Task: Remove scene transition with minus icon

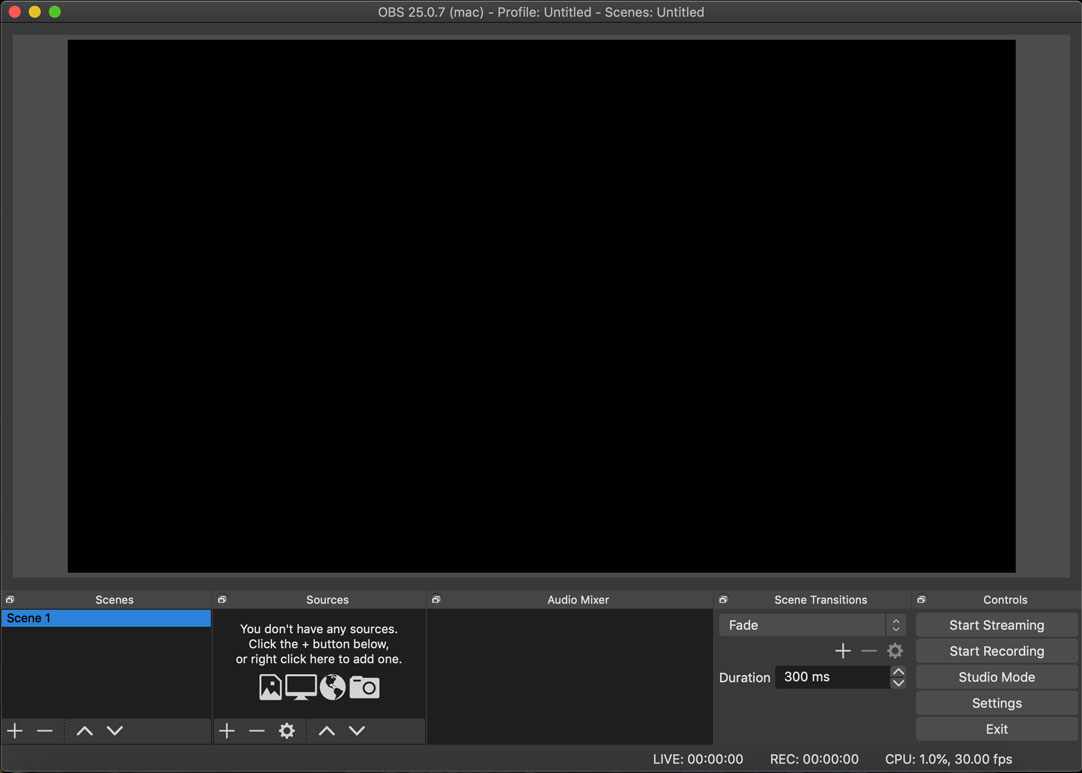Action: (869, 651)
